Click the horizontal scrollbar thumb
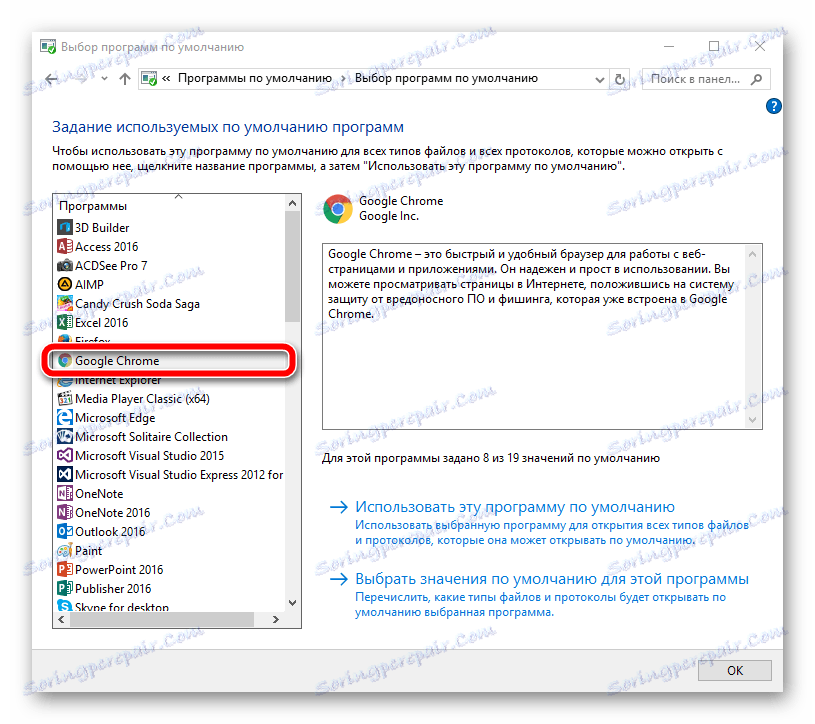 (162, 620)
